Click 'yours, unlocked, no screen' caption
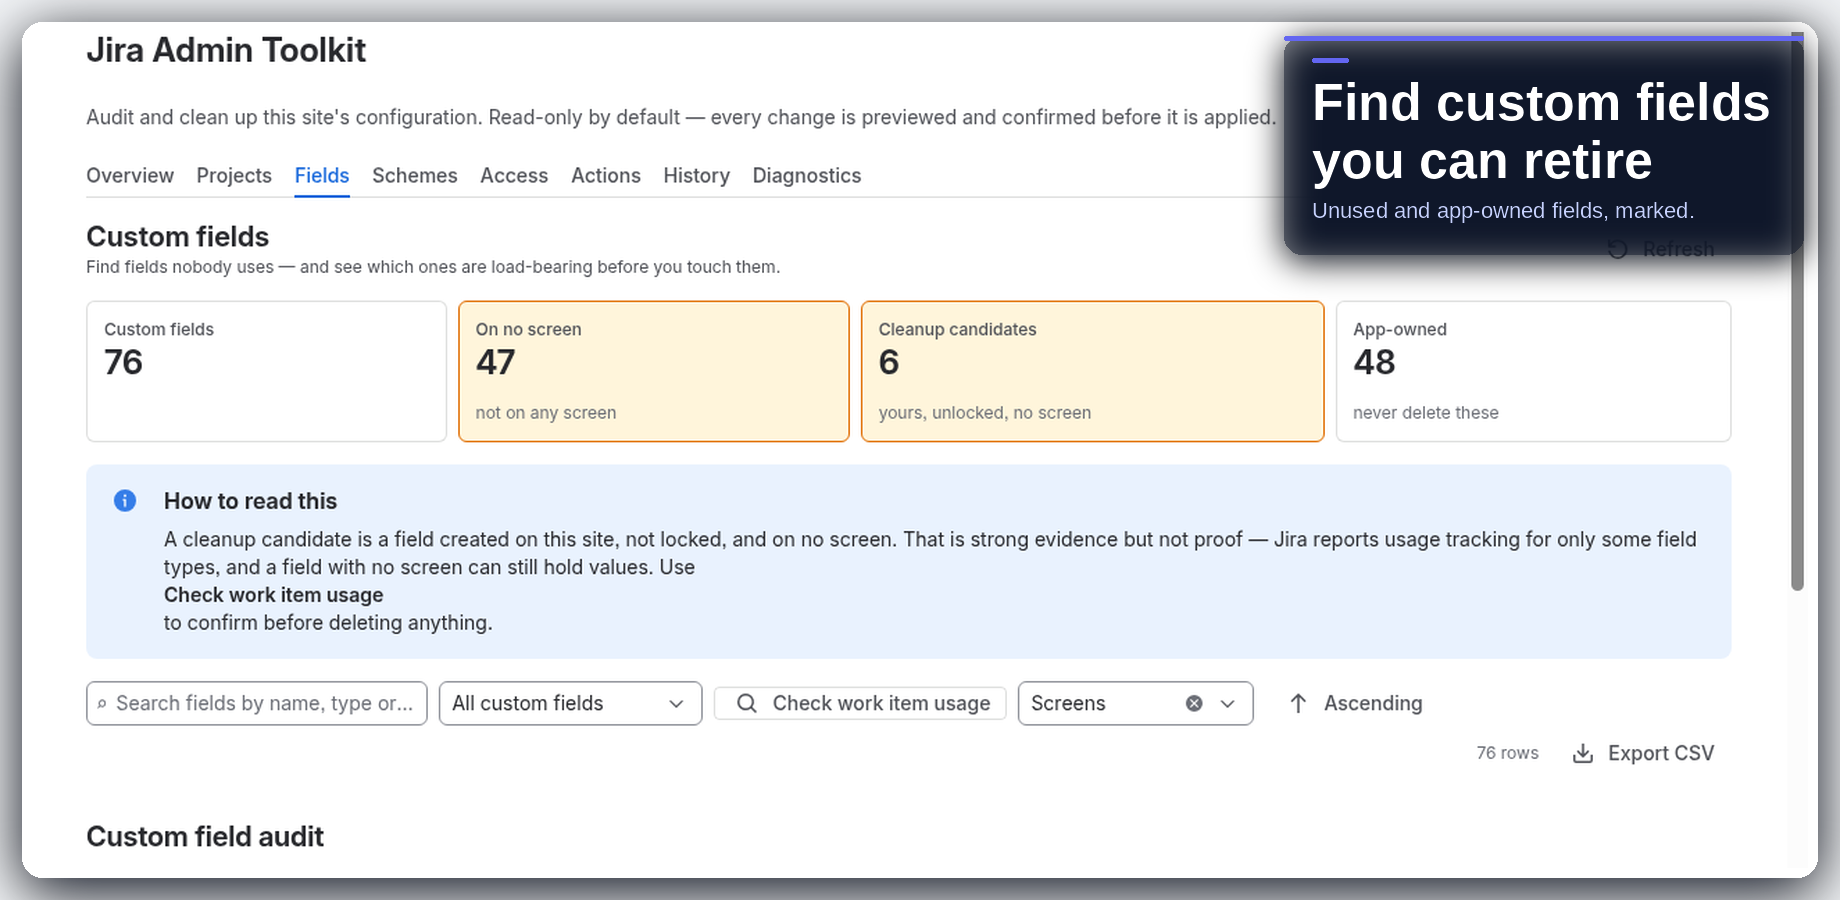The width and height of the screenshot is (1840, 900). pos(985,413)
